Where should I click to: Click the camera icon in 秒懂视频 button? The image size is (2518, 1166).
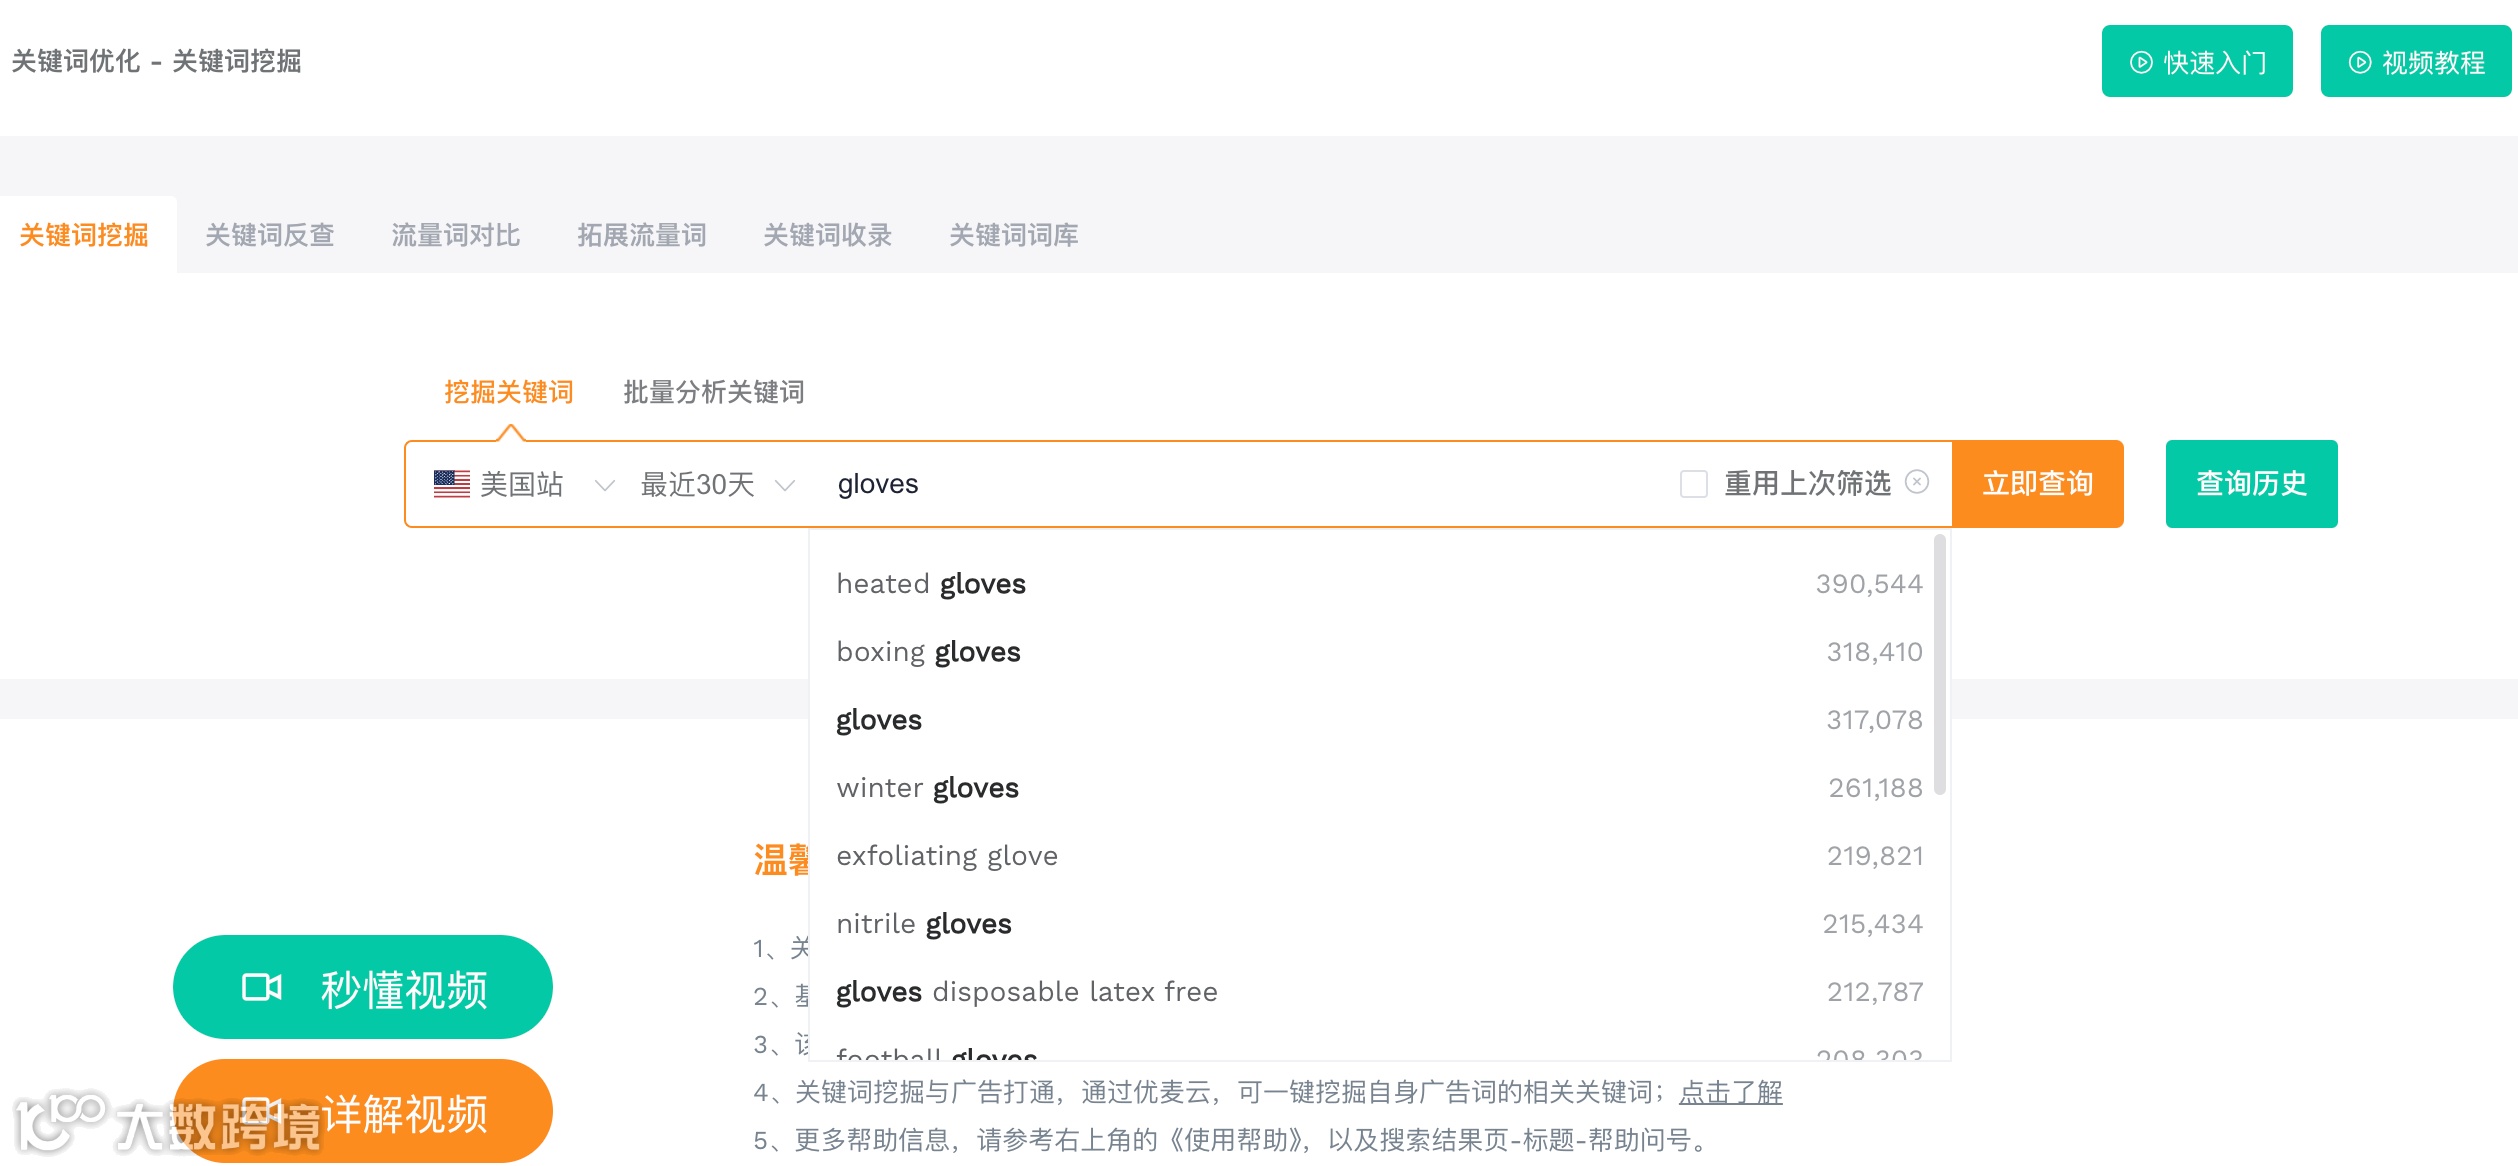click(262, 988)
